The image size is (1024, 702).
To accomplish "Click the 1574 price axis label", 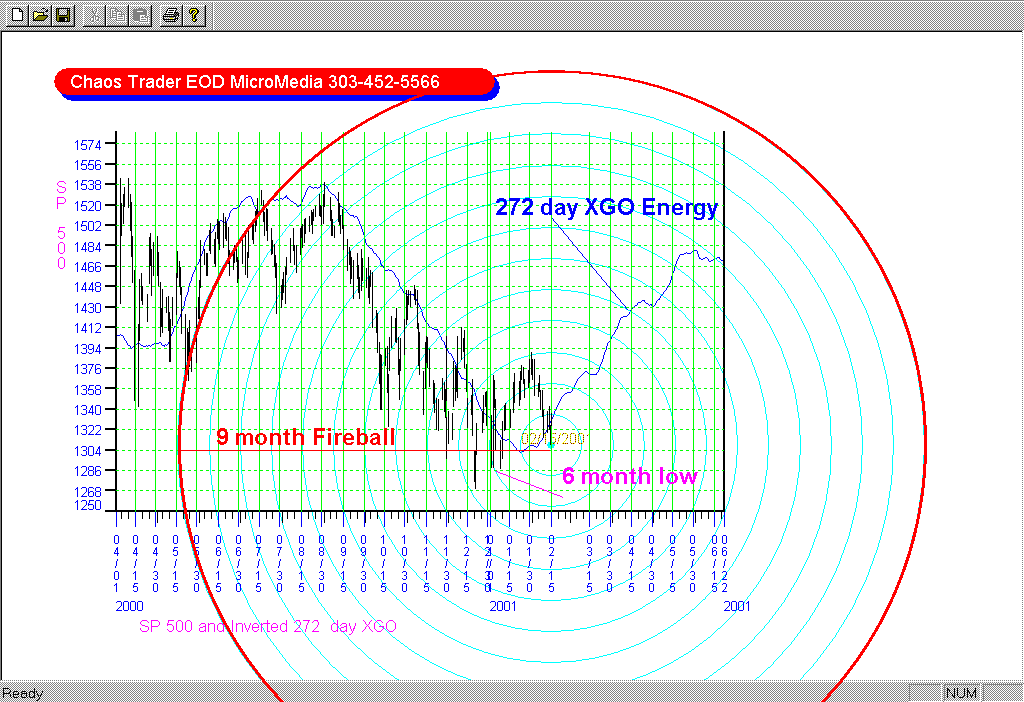I will pyautogui.click(x=88, y=145).
